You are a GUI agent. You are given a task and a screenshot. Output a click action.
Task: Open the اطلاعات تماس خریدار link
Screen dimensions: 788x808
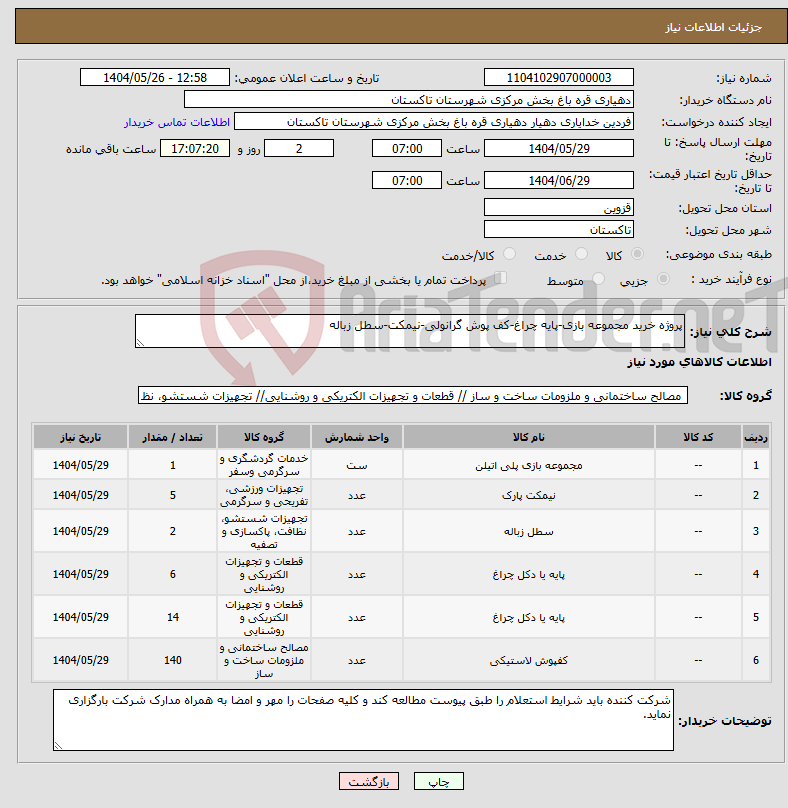click(177, 122)
